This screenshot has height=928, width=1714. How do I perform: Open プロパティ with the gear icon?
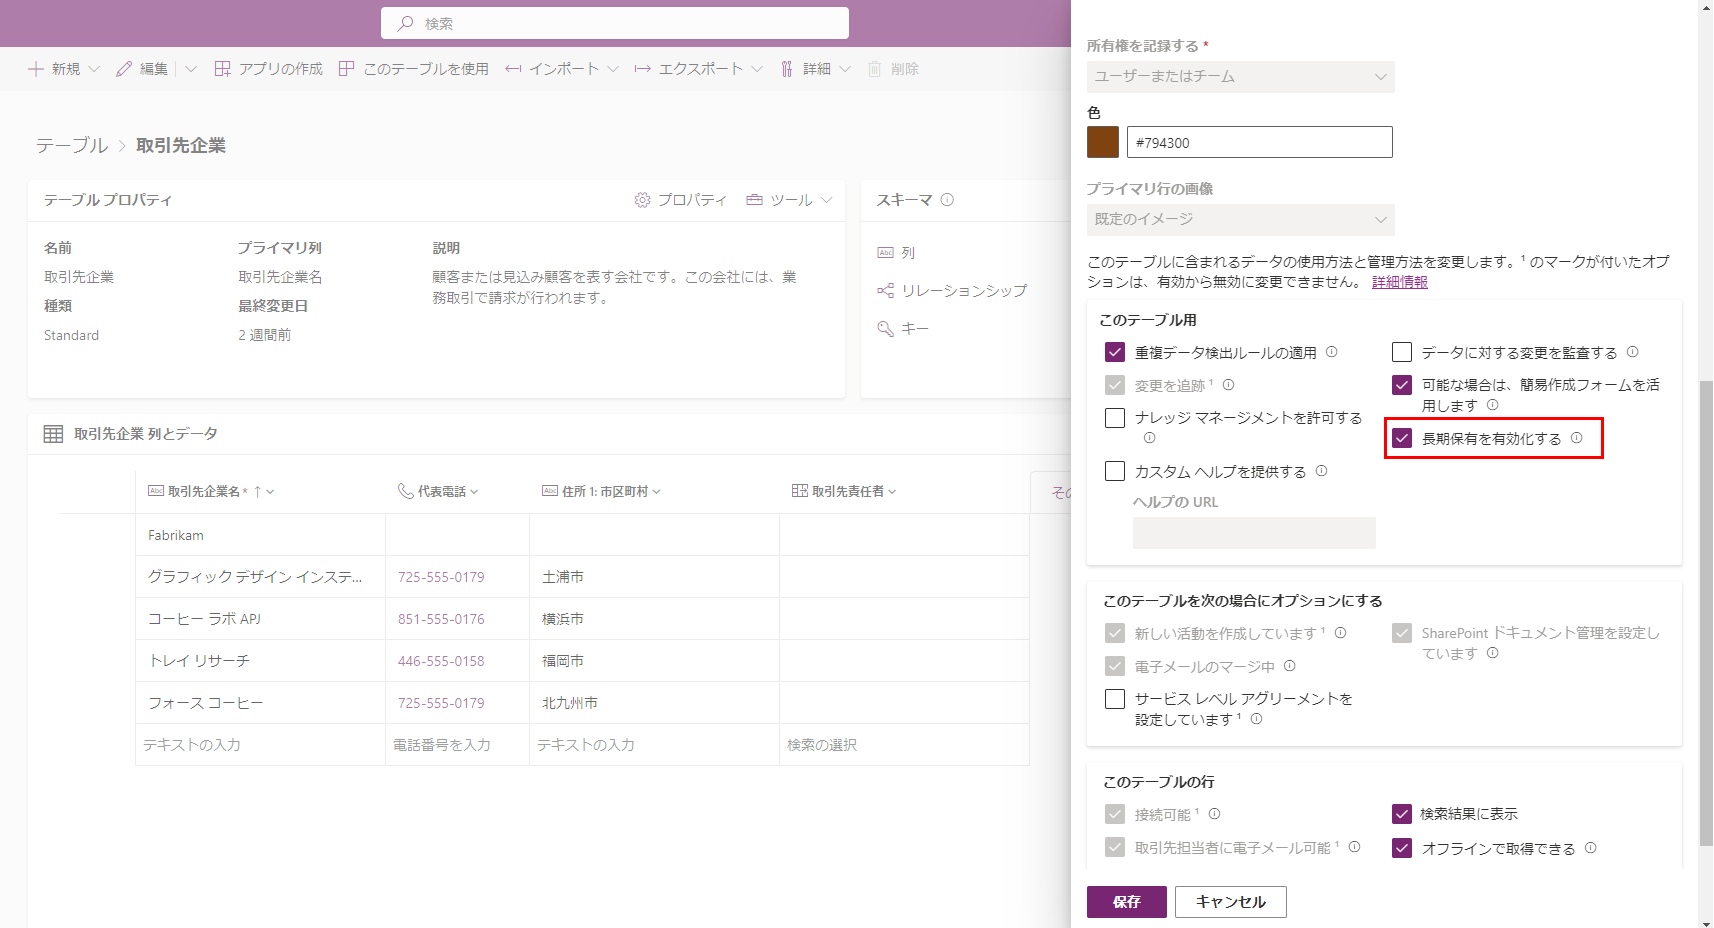point(682,199)
